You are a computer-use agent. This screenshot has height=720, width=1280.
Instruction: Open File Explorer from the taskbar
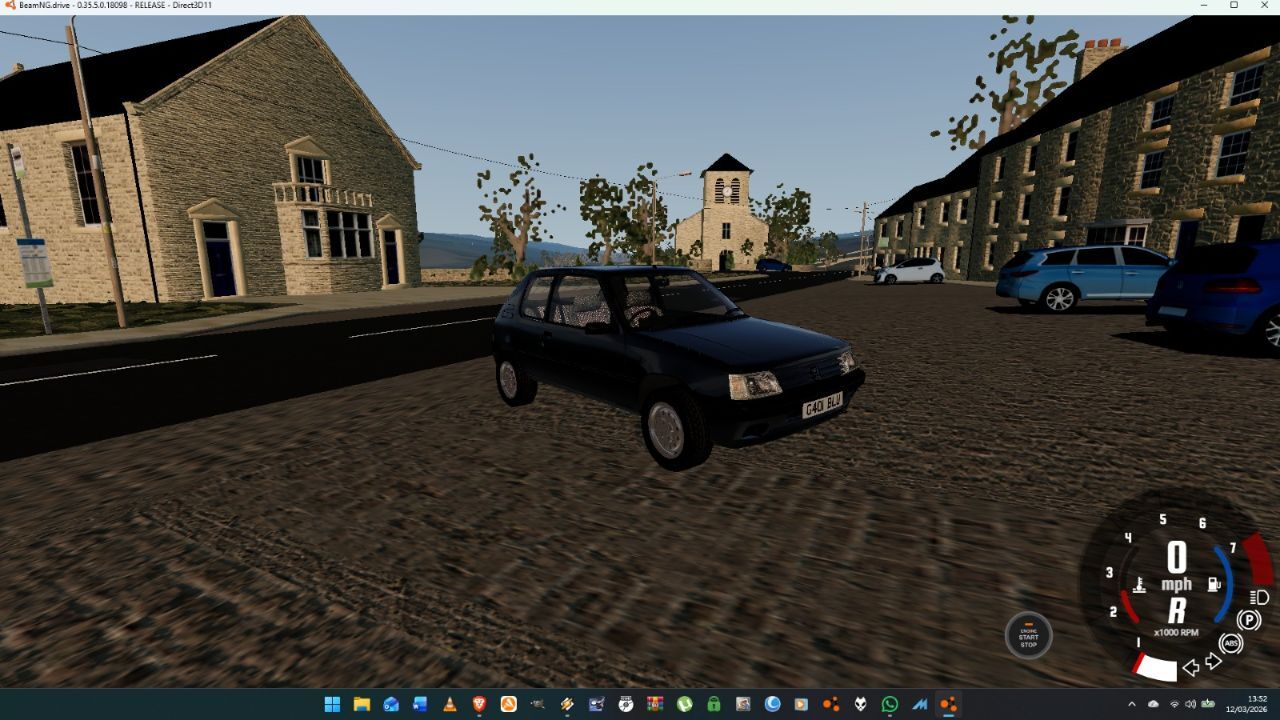[361, 704]
